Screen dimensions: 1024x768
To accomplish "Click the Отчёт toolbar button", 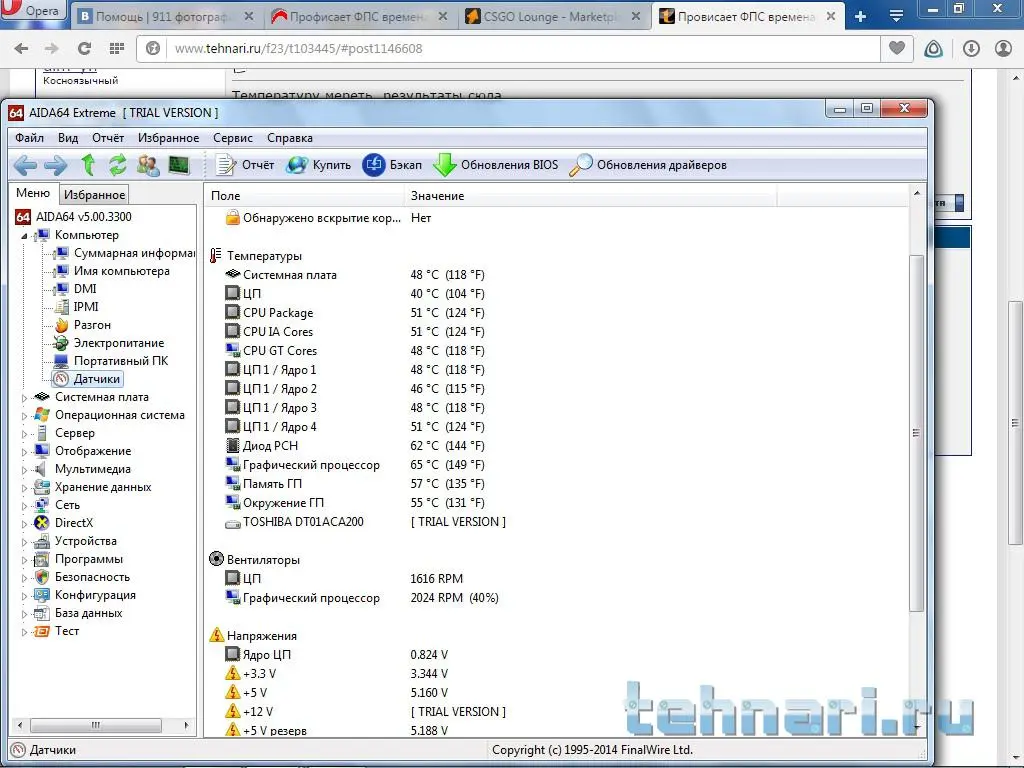I will (244, 165).
